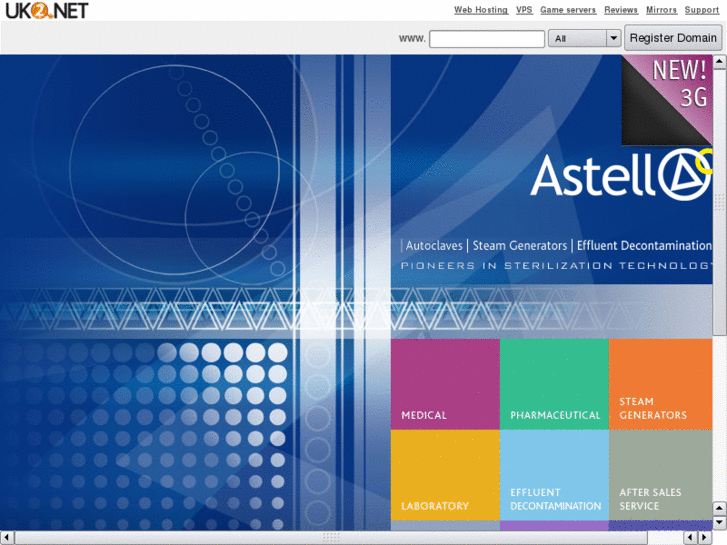Click the horizontal scrollbar thumb

tap(331, 538)
